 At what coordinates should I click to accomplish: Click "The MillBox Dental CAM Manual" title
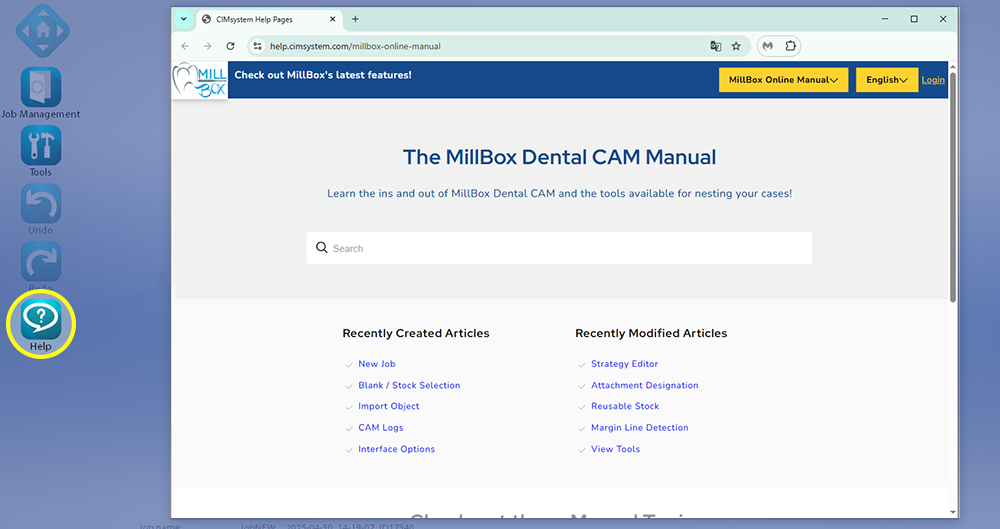(x=559, y=157)
